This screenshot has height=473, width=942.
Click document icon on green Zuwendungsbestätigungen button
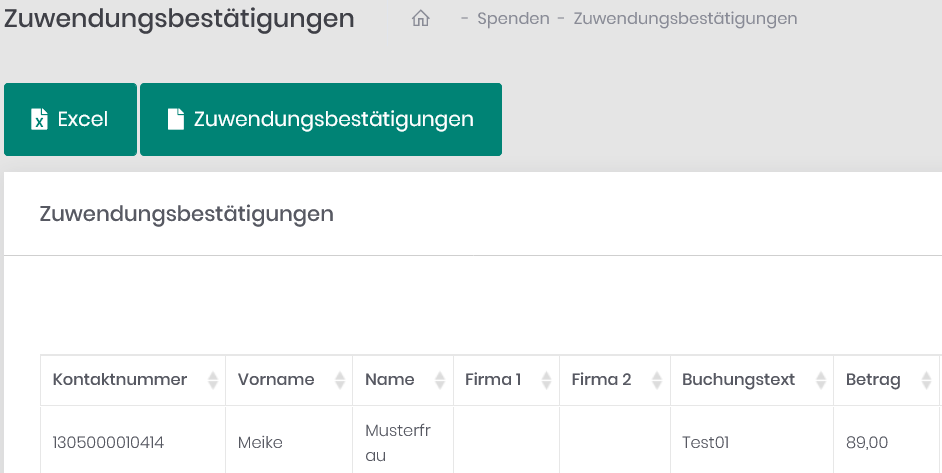click(176, 120)
